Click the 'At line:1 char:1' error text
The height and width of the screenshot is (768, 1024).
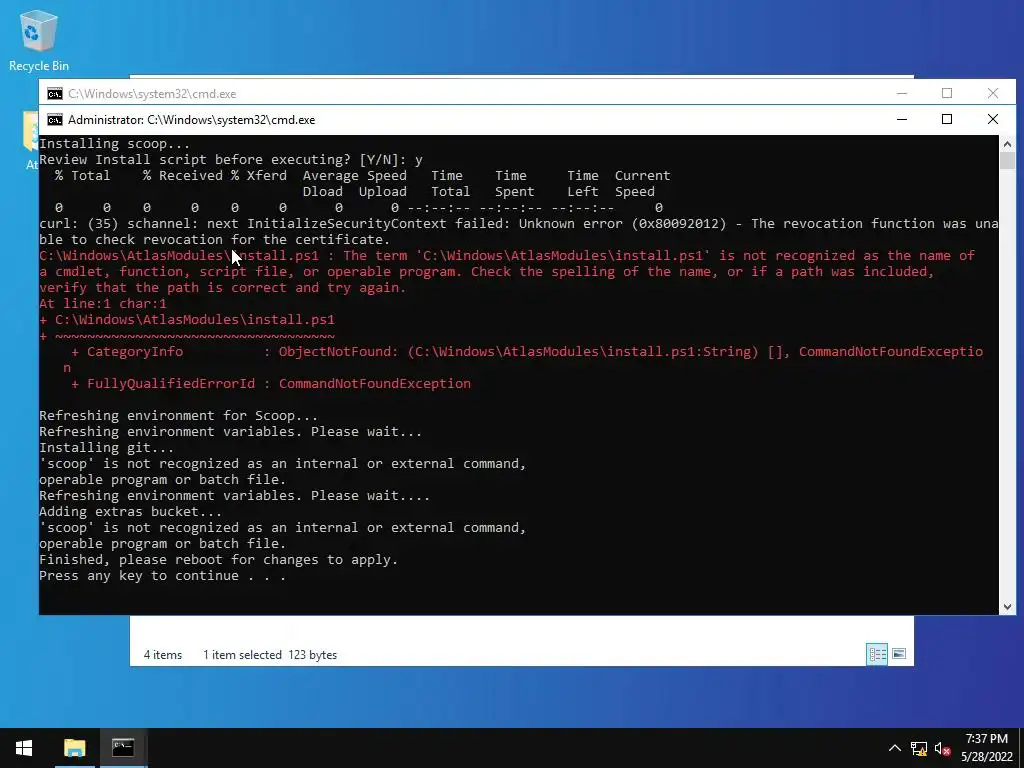click(103, 304)
